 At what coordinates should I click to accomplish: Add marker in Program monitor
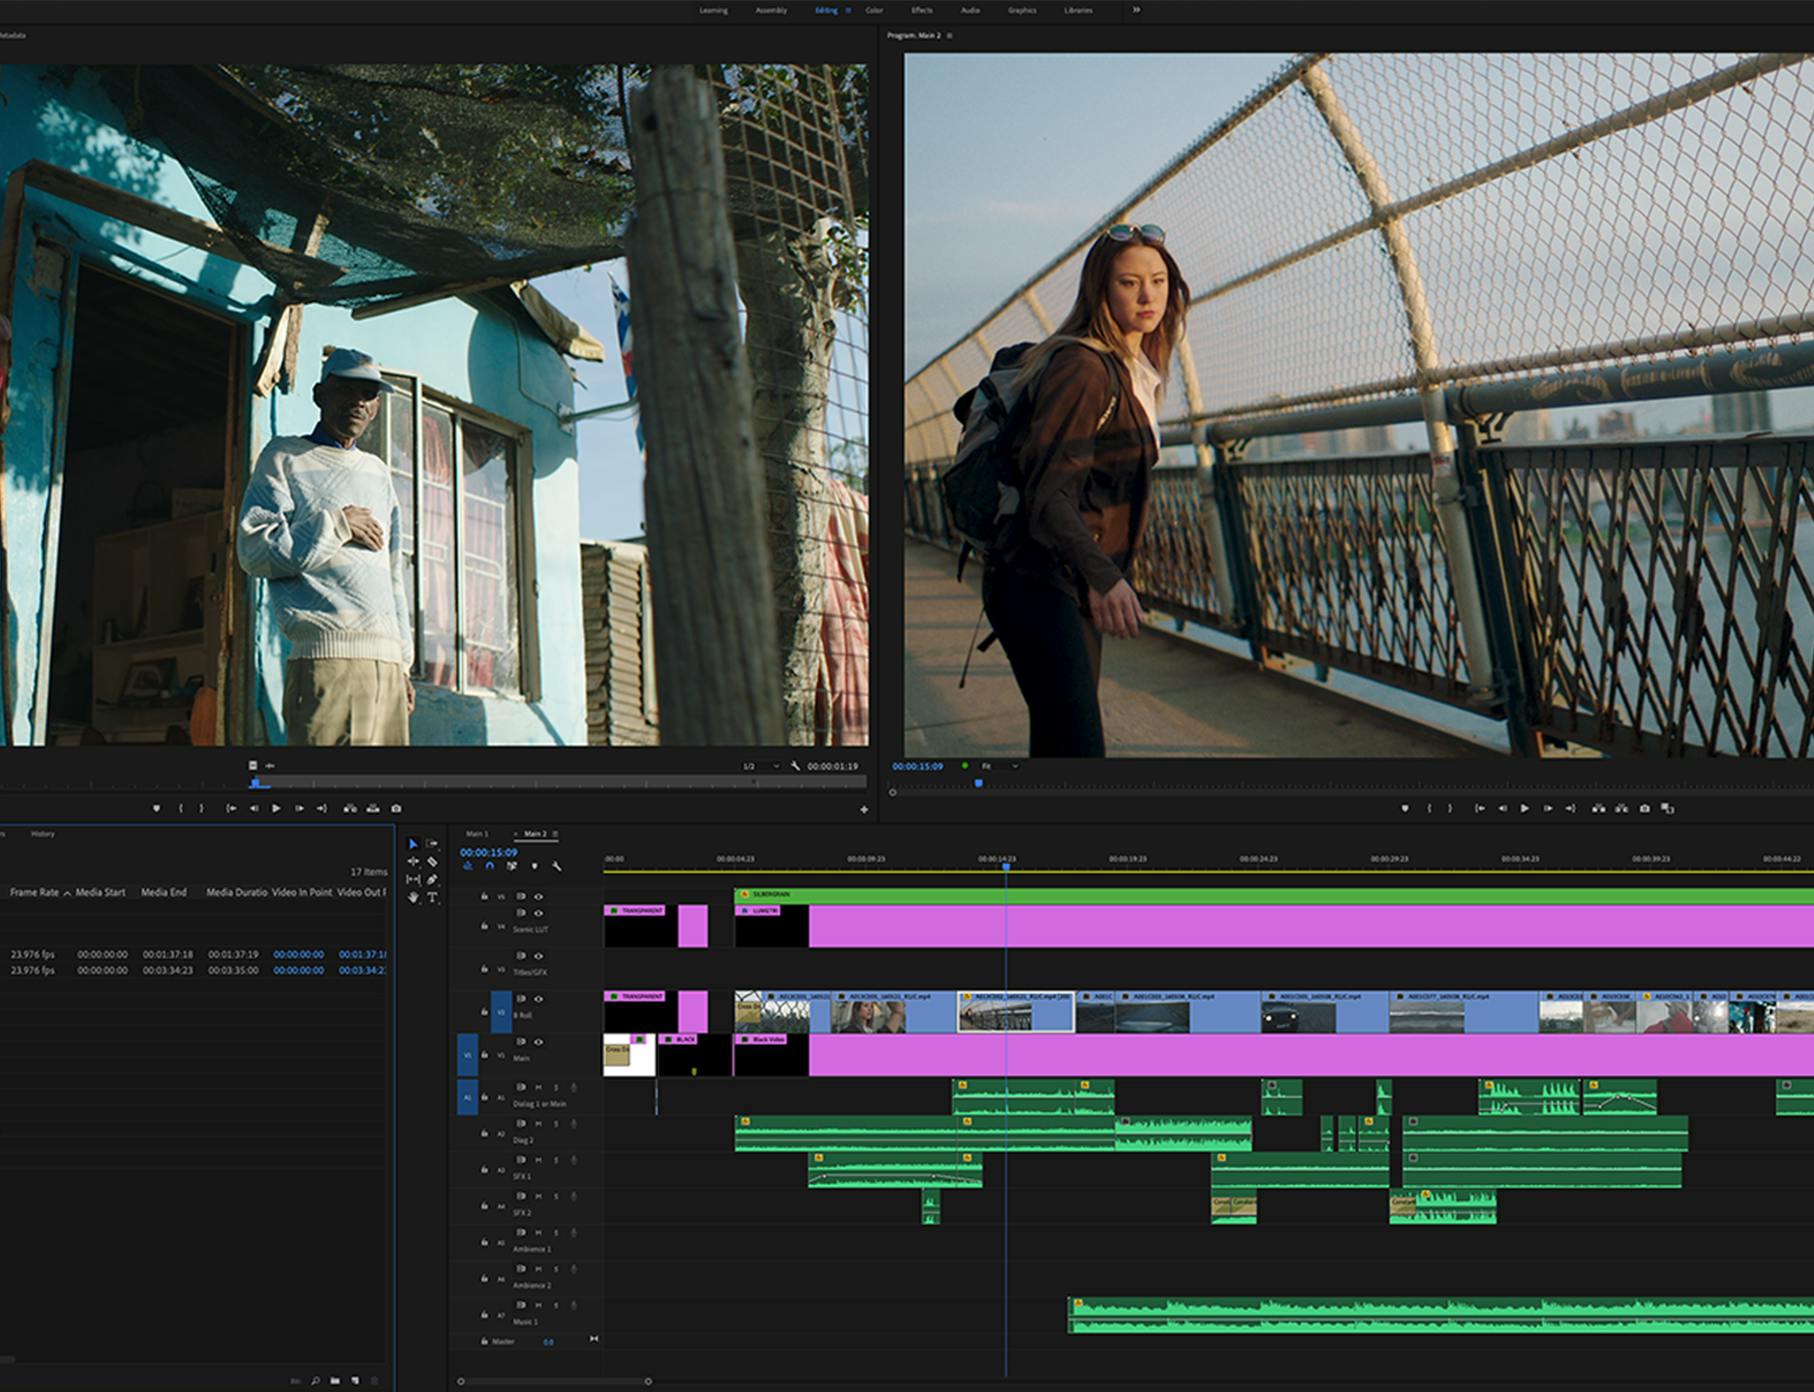click(x=1404, y=808)
